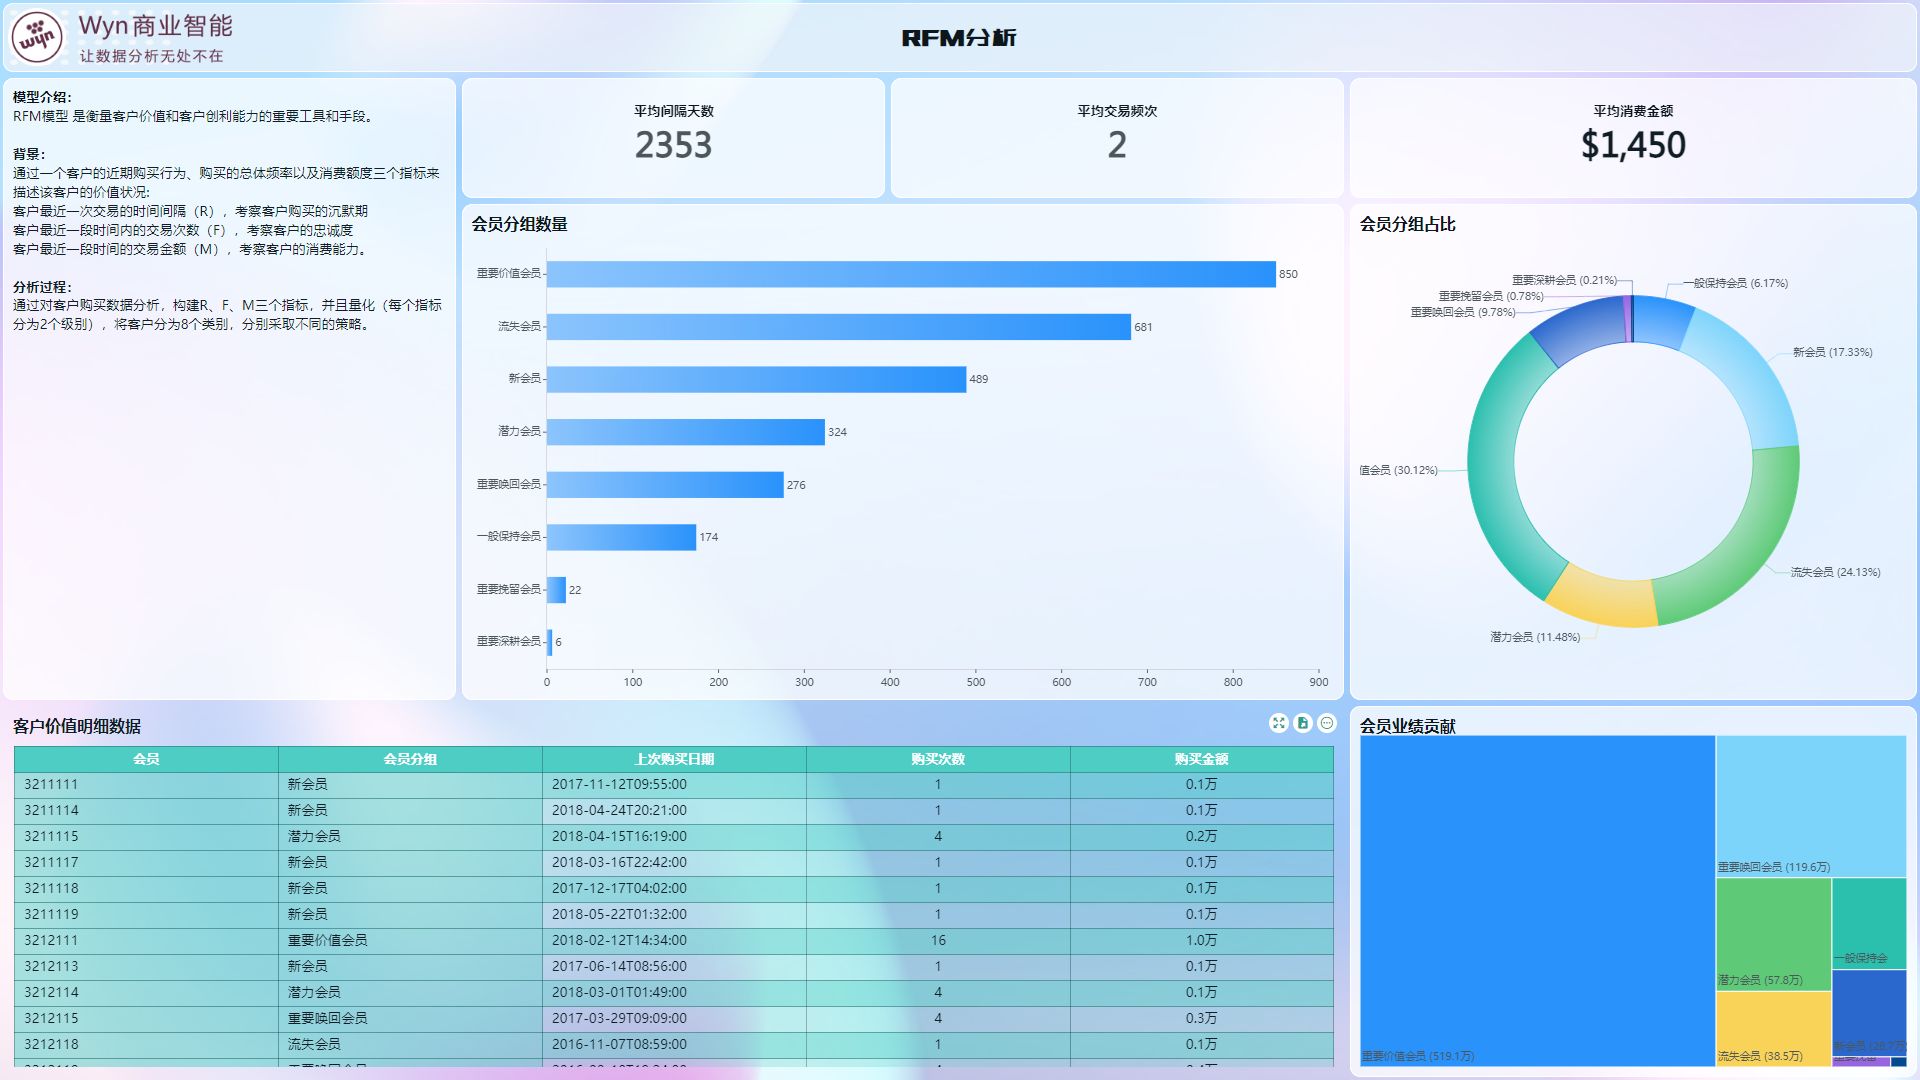This screenshot has height=1080, width=1920.
Task: Click the 购买次数 column header
Action: coord(938,759)
